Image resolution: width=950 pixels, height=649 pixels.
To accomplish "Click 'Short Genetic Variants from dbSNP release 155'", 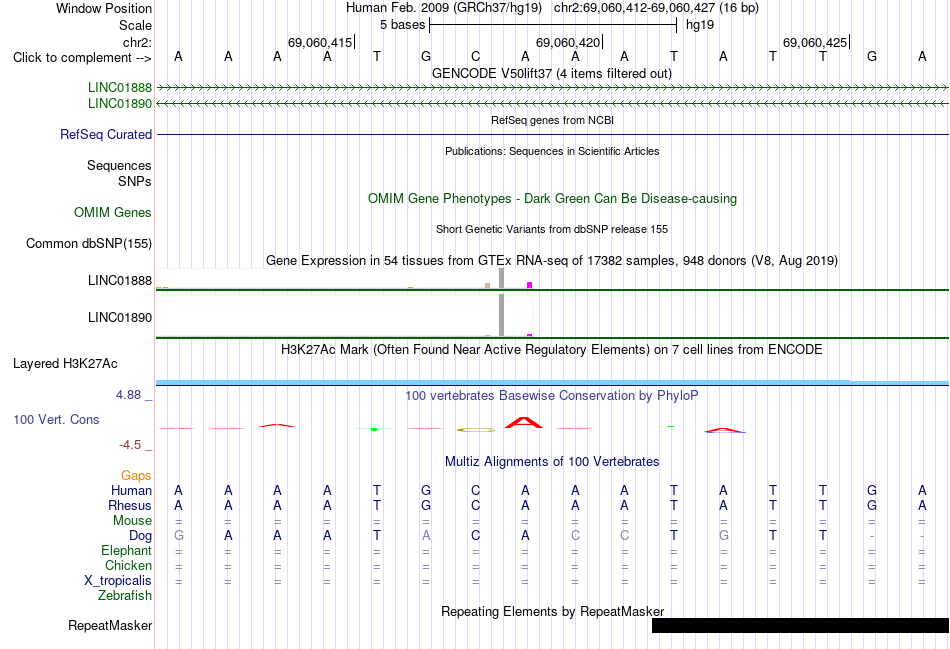I will pyautogui.click(x=552, y=229).
